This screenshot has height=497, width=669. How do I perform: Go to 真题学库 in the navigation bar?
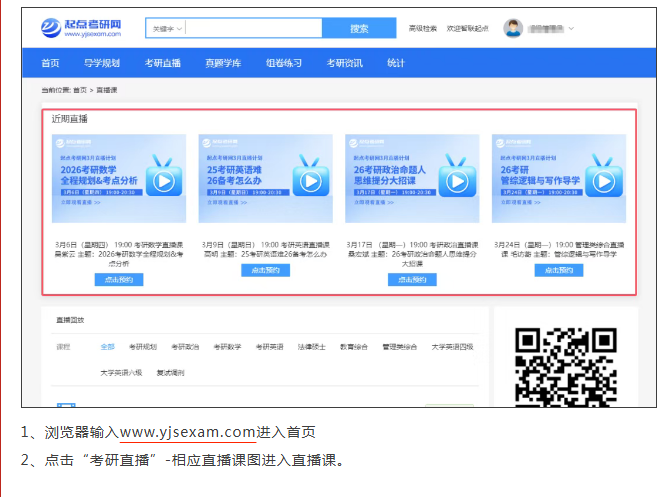223,63
